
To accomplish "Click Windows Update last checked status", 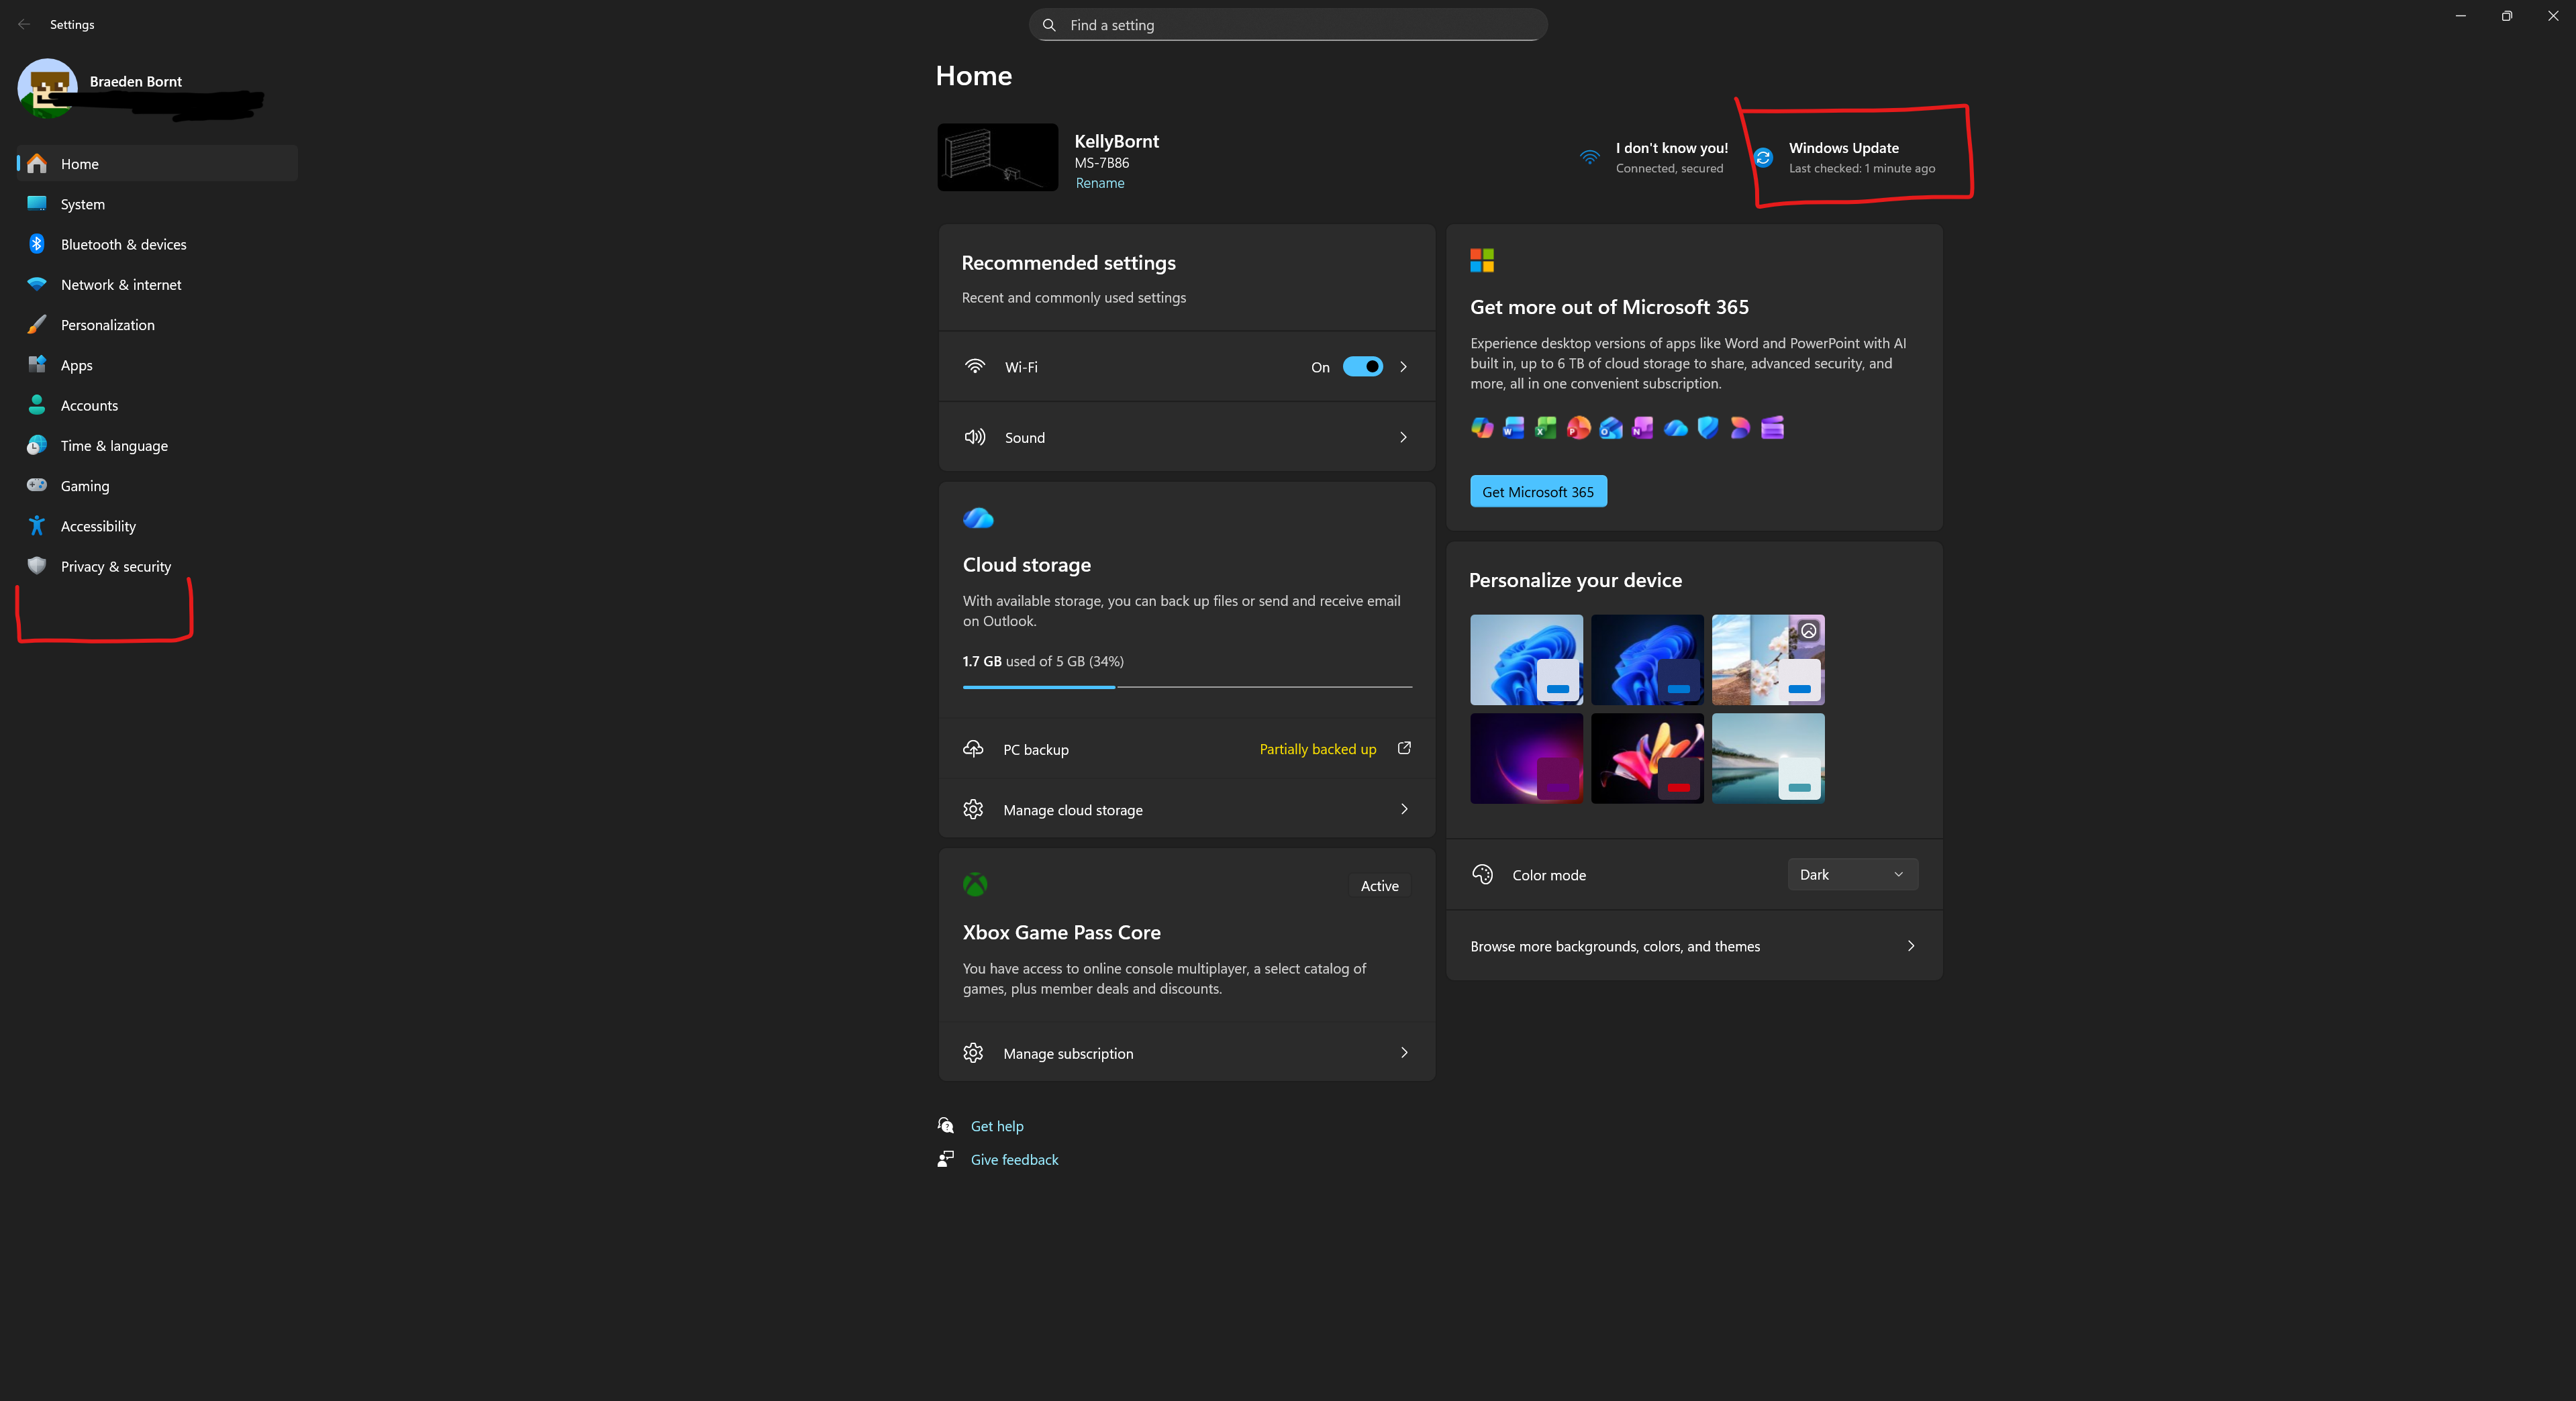I will tap(1861, 168).
